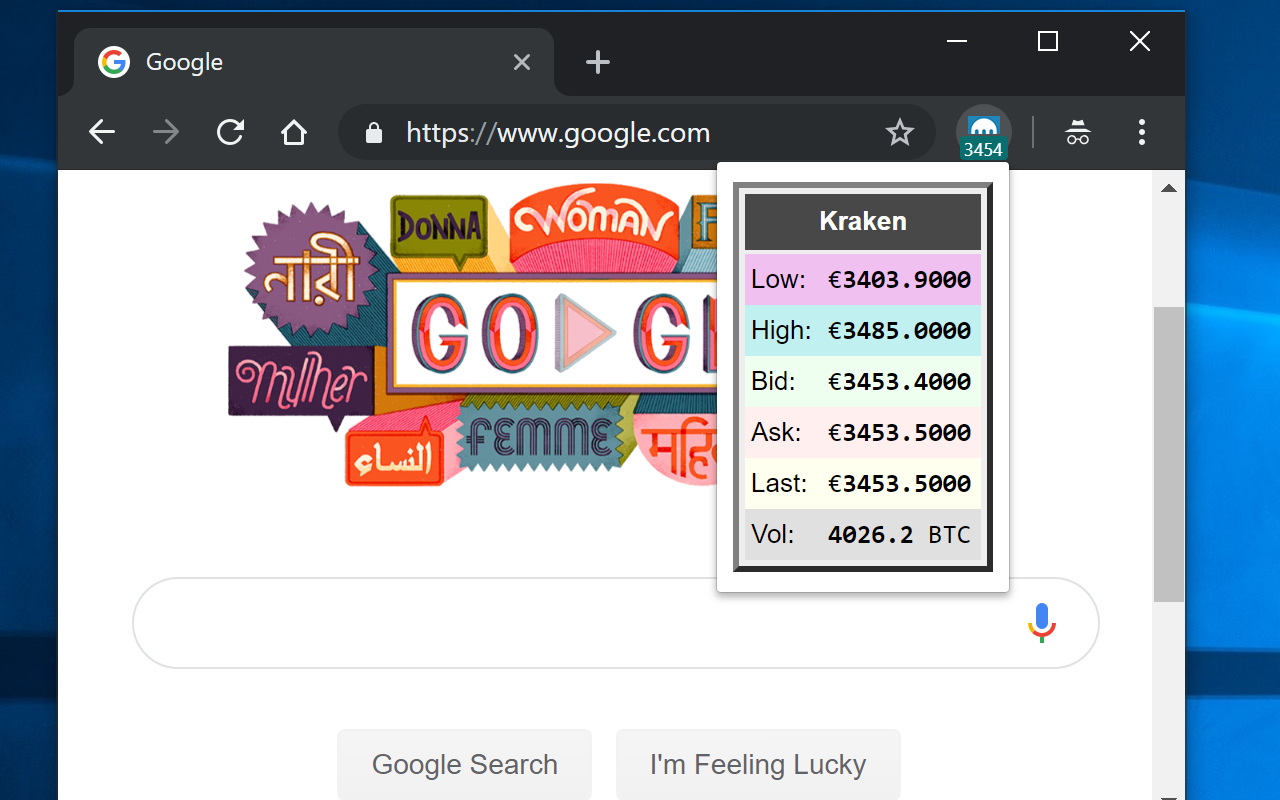Select the Google tab

click(314, 62)
